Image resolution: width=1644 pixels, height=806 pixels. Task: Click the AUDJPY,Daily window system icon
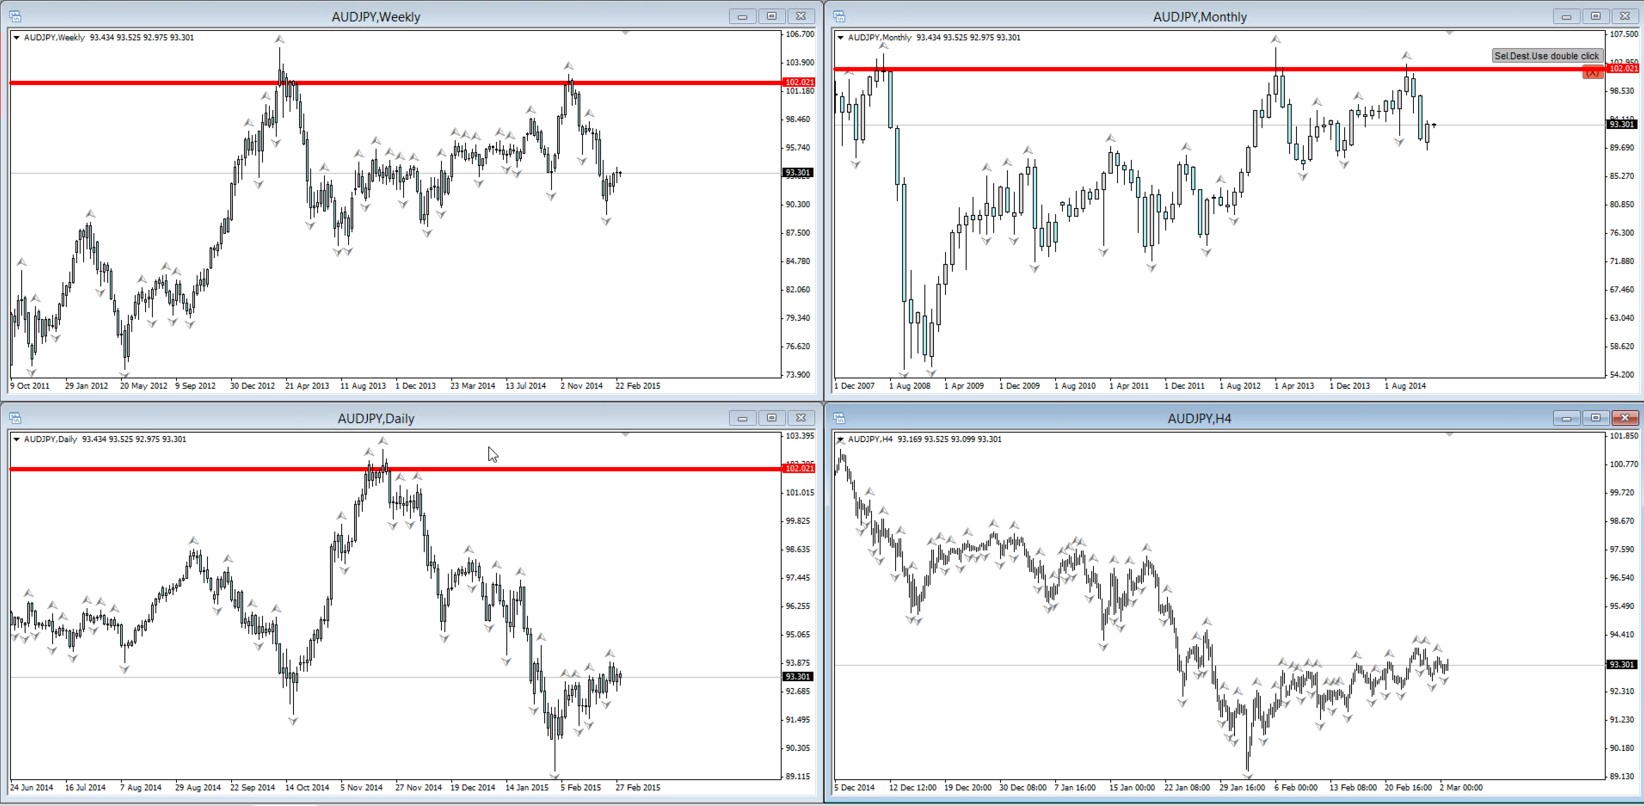coord(15,418)
